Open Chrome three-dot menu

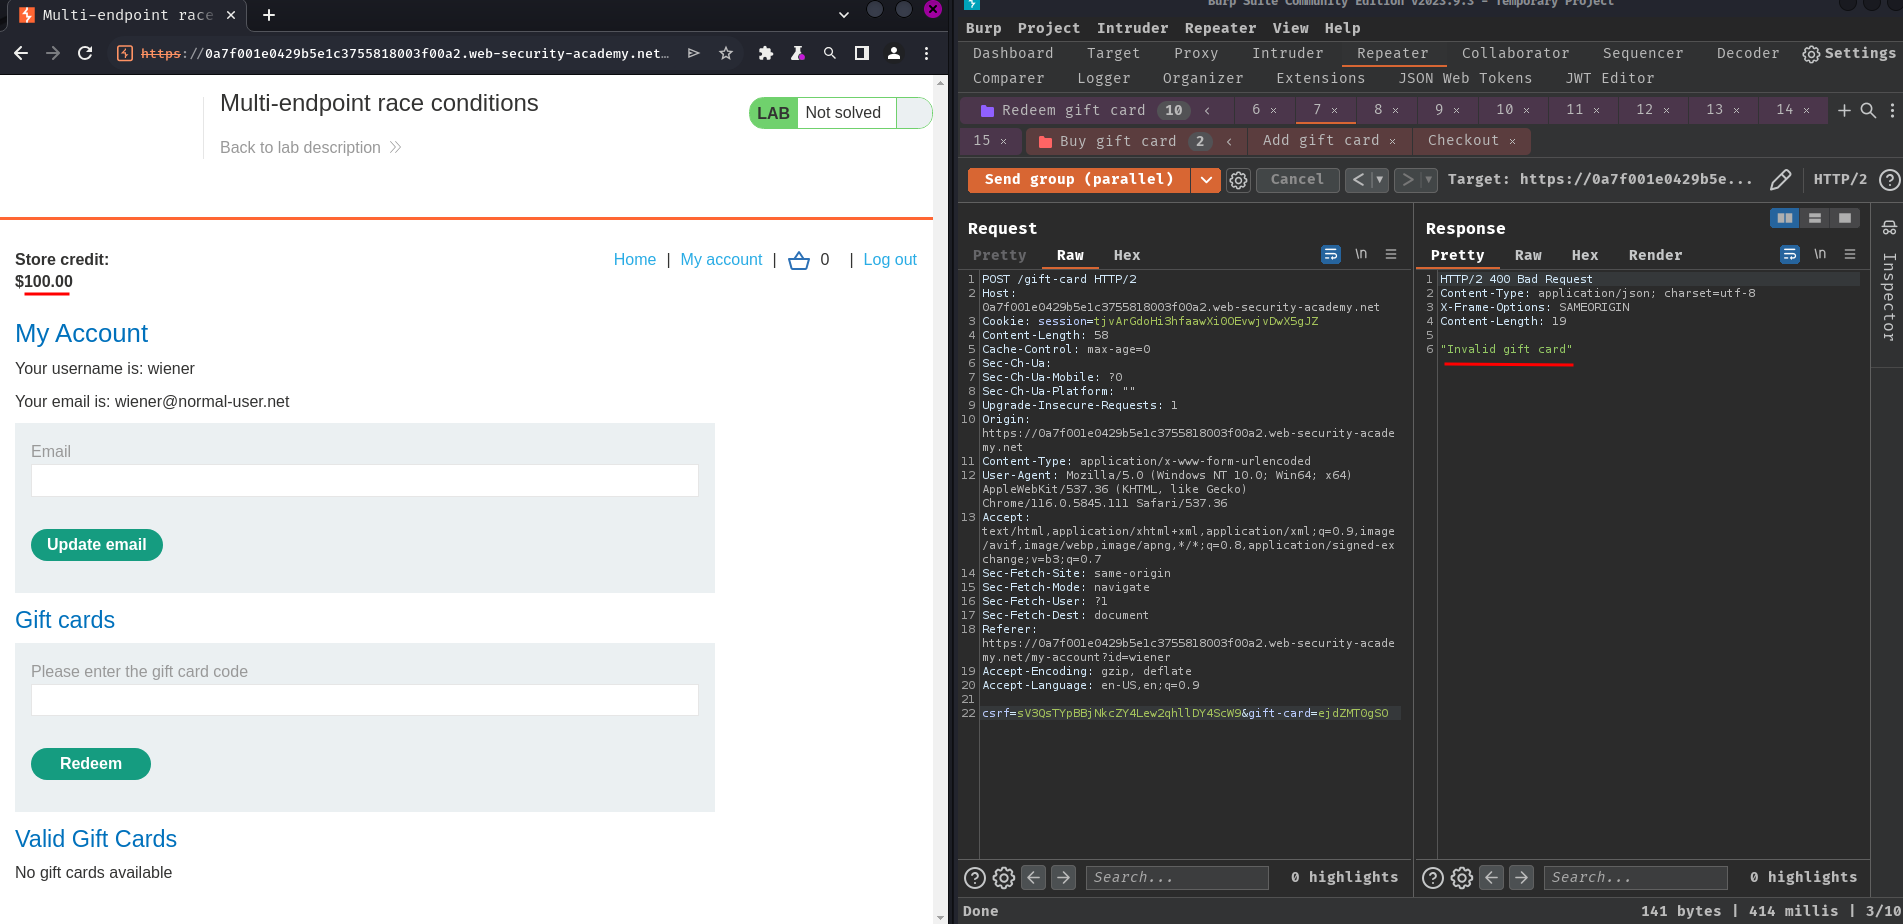926,53
